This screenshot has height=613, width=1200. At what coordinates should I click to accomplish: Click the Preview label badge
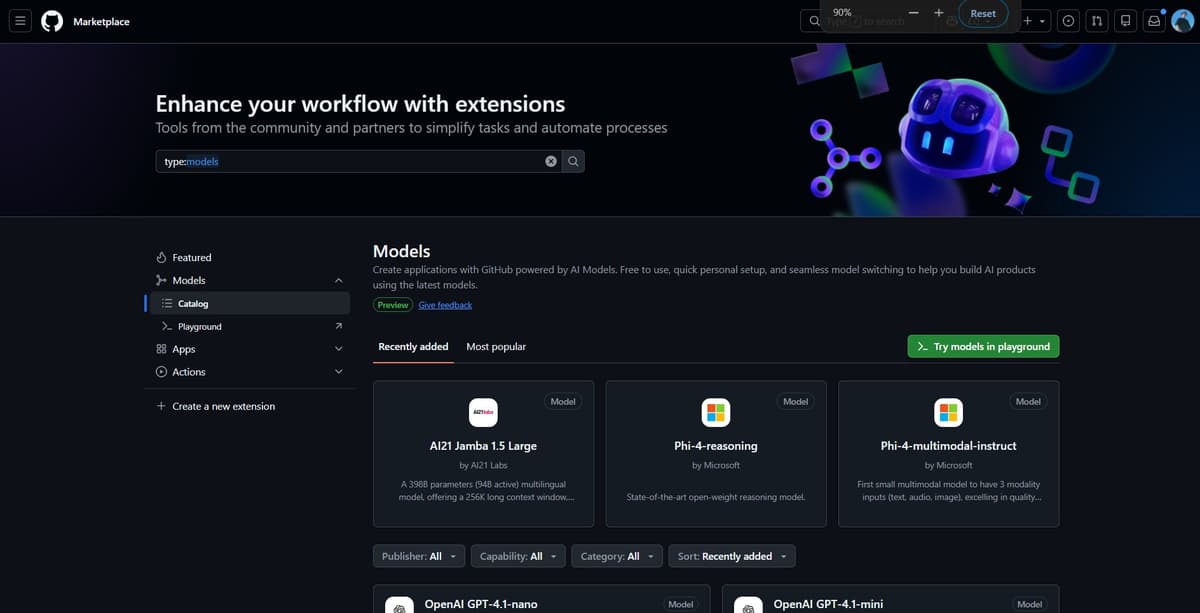[x=393, y=305]
